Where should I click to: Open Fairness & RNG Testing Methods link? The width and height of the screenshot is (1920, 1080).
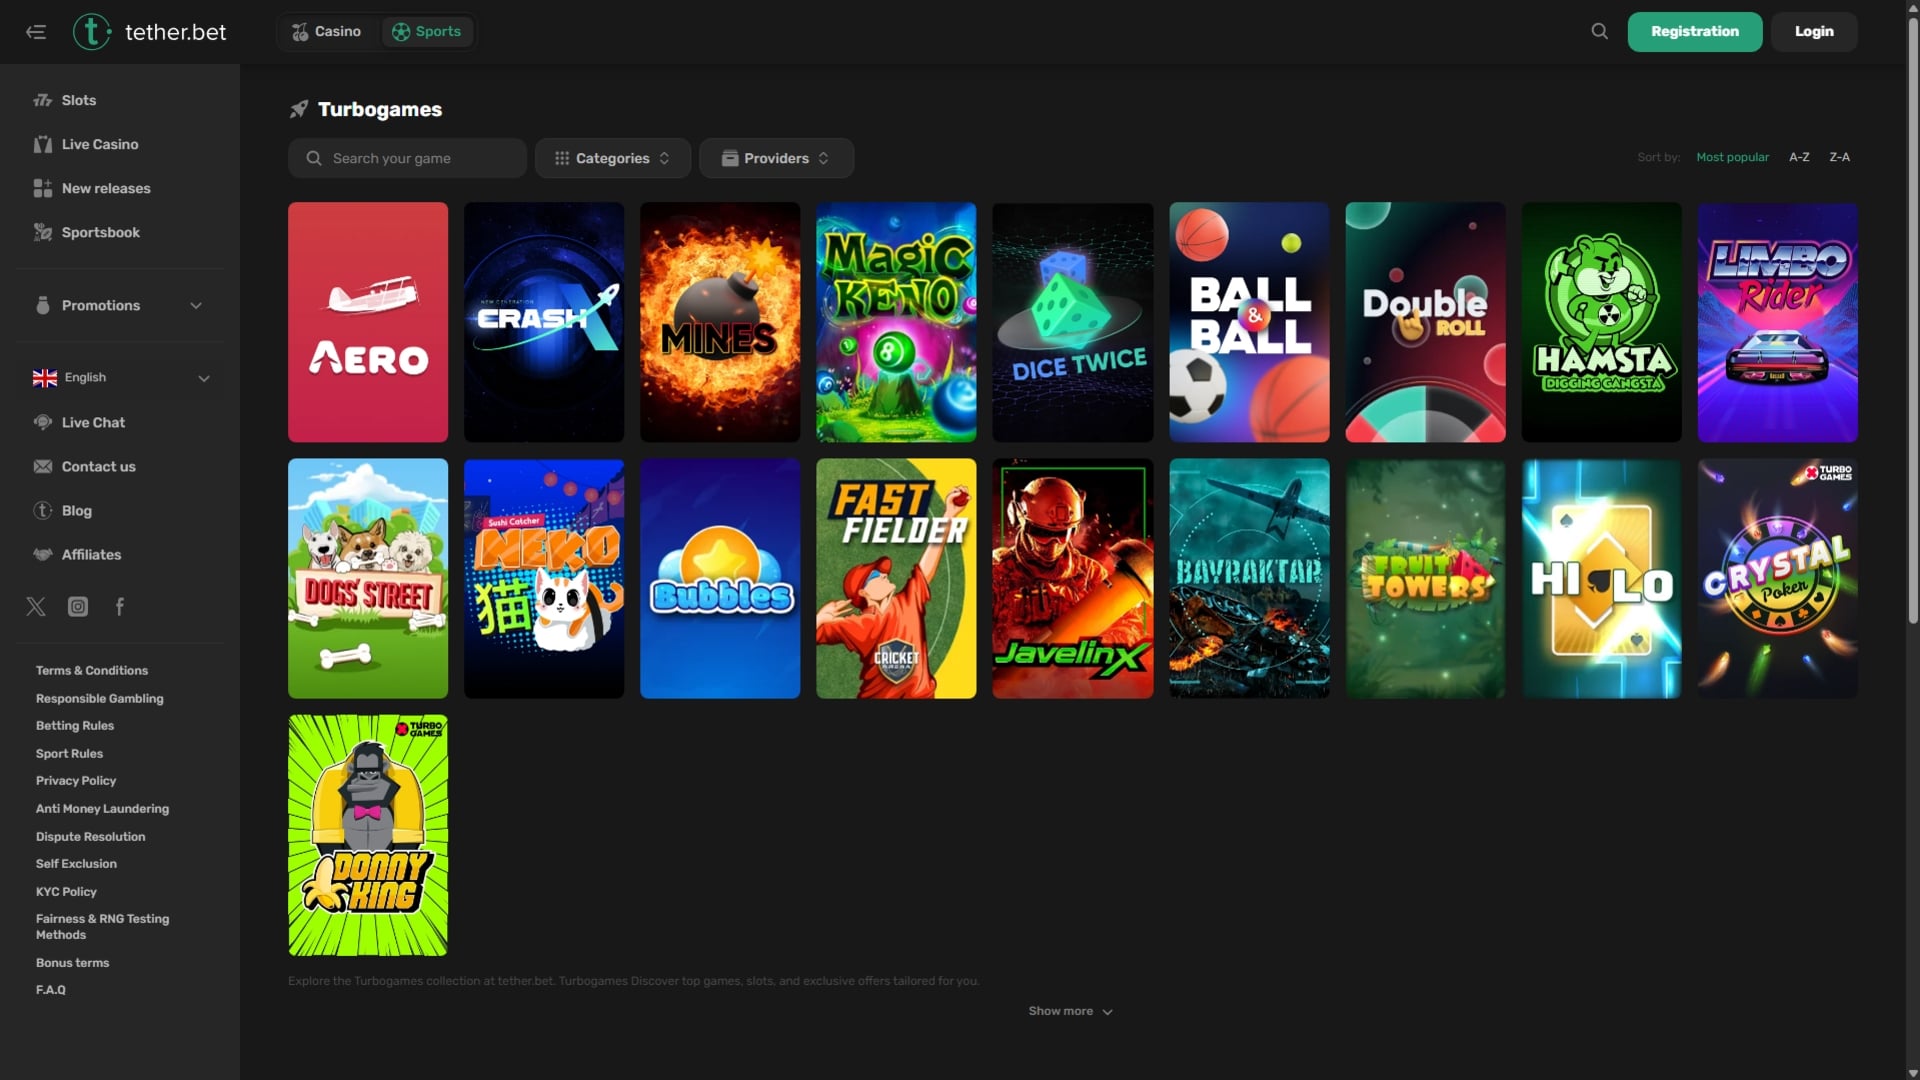[103, 926]
